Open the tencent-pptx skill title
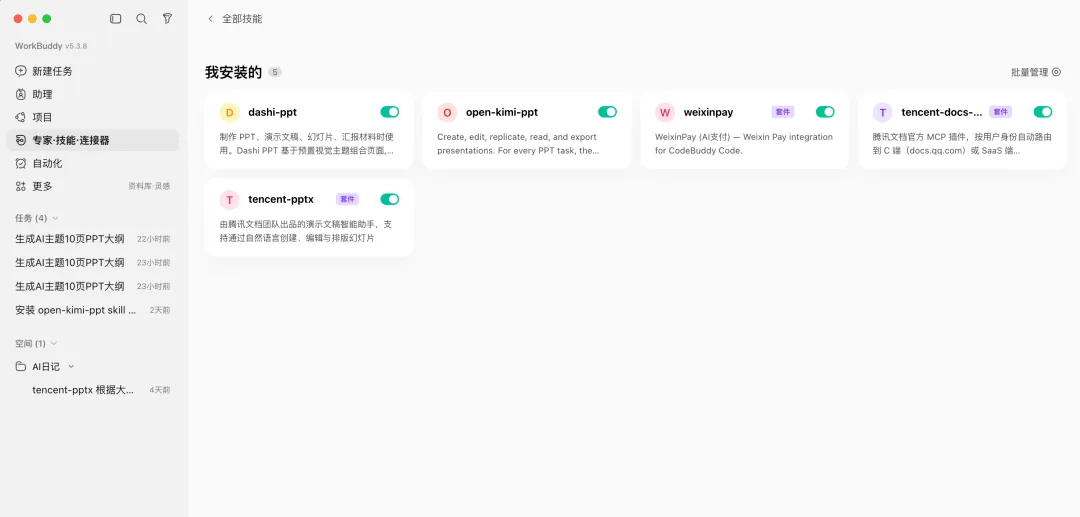 pyautogui.click(x=281, y=200)
